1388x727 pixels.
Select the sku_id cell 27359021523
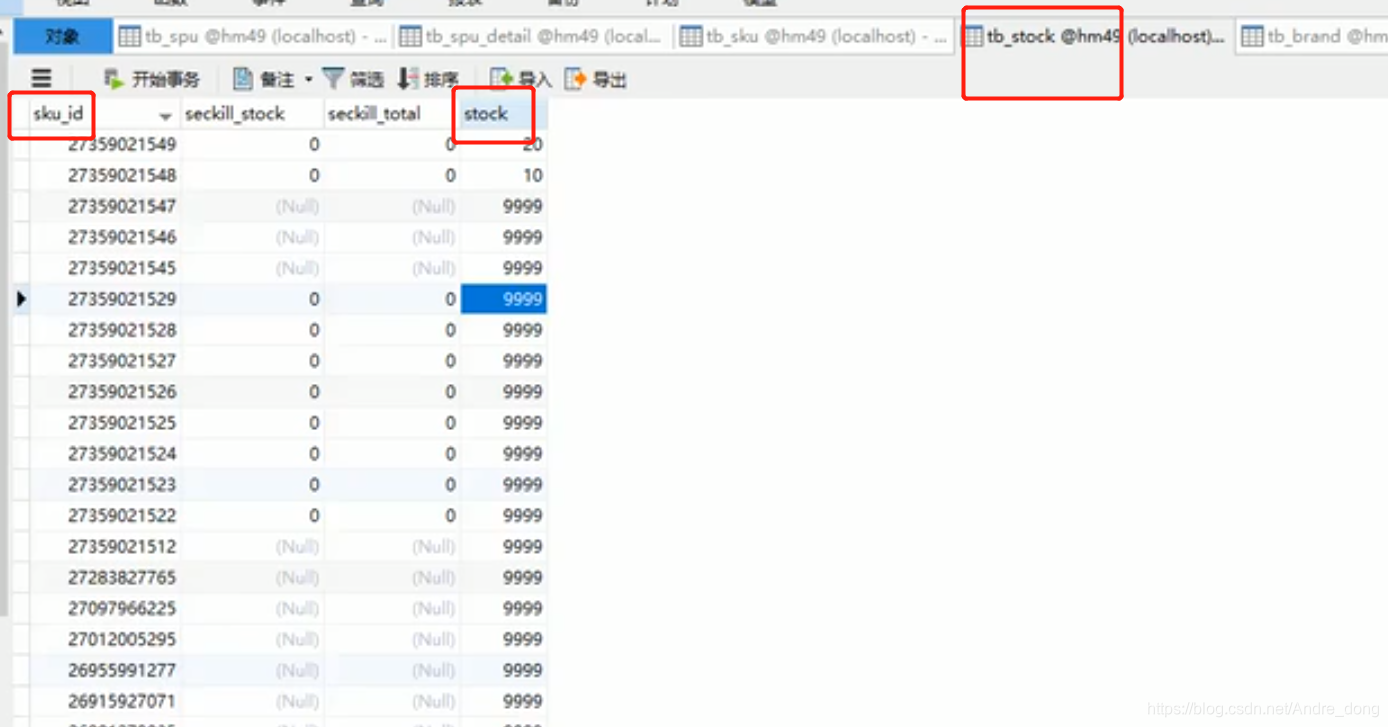[x=105, y=485]
